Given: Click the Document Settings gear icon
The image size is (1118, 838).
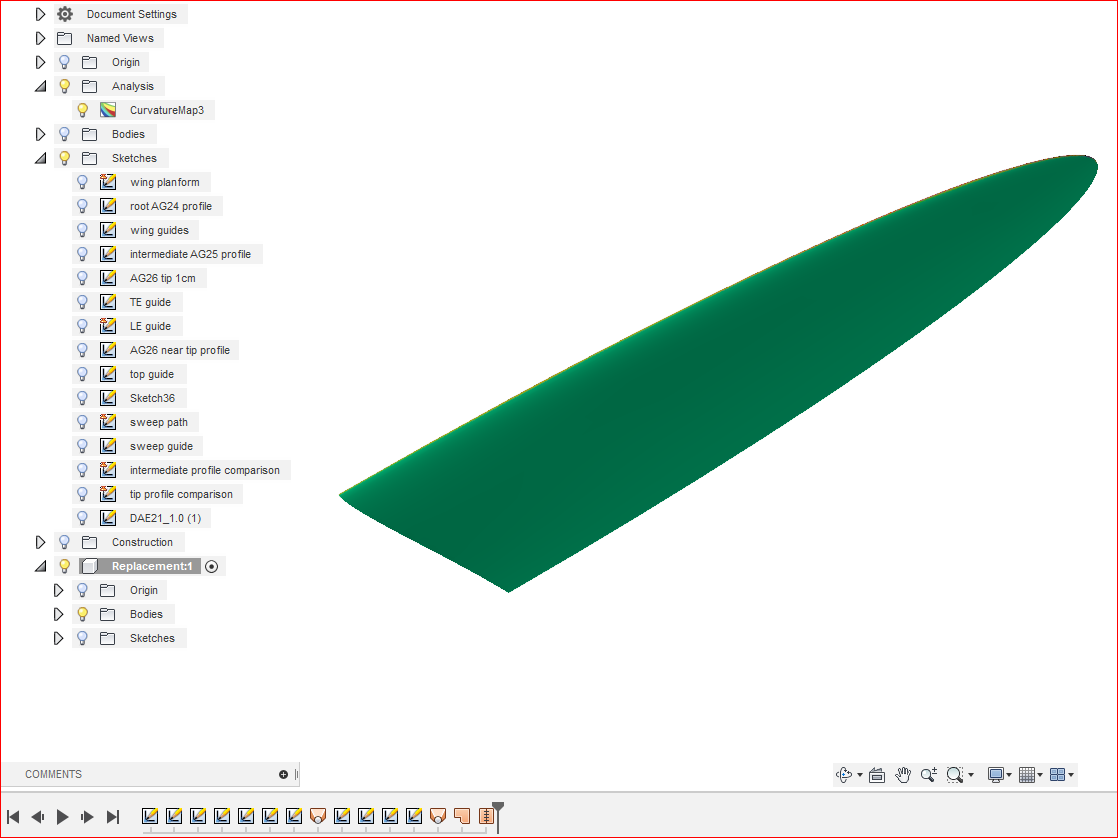Looking at the screenshot, I should pos(65,14).
